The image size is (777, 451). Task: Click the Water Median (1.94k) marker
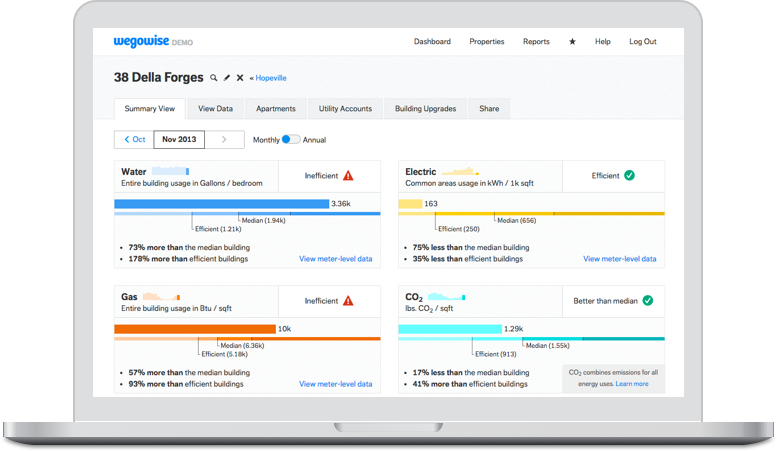pos(263,221)
